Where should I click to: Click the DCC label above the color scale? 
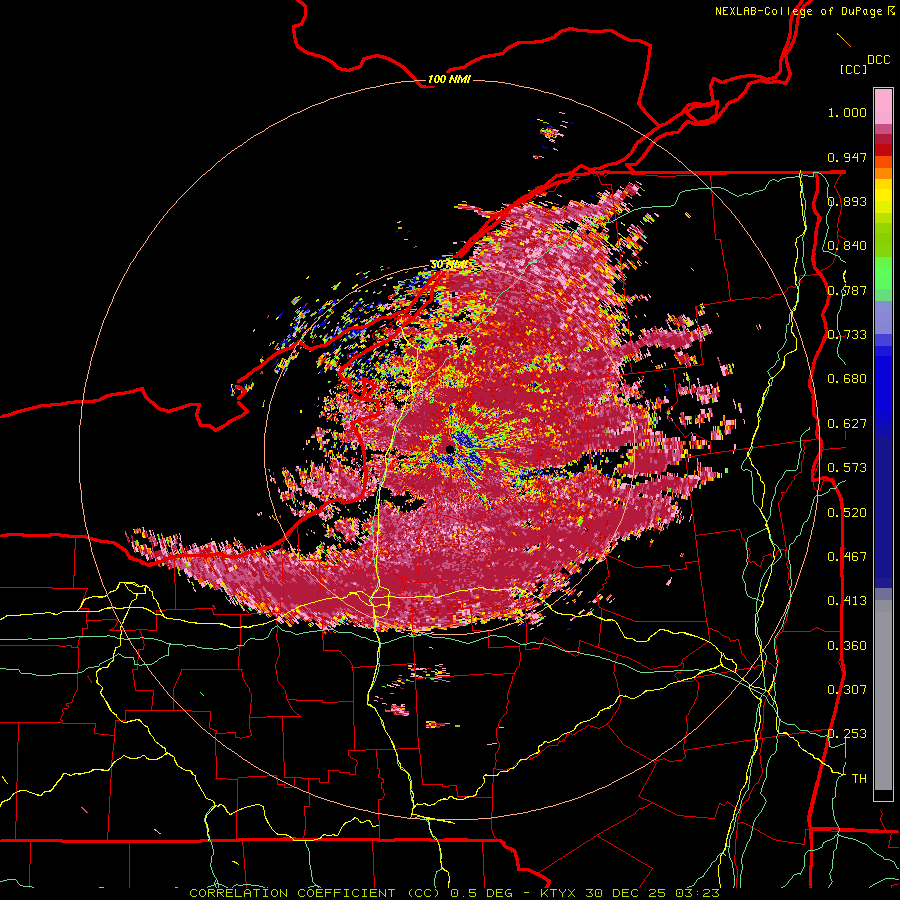click(x=878, y=60)
